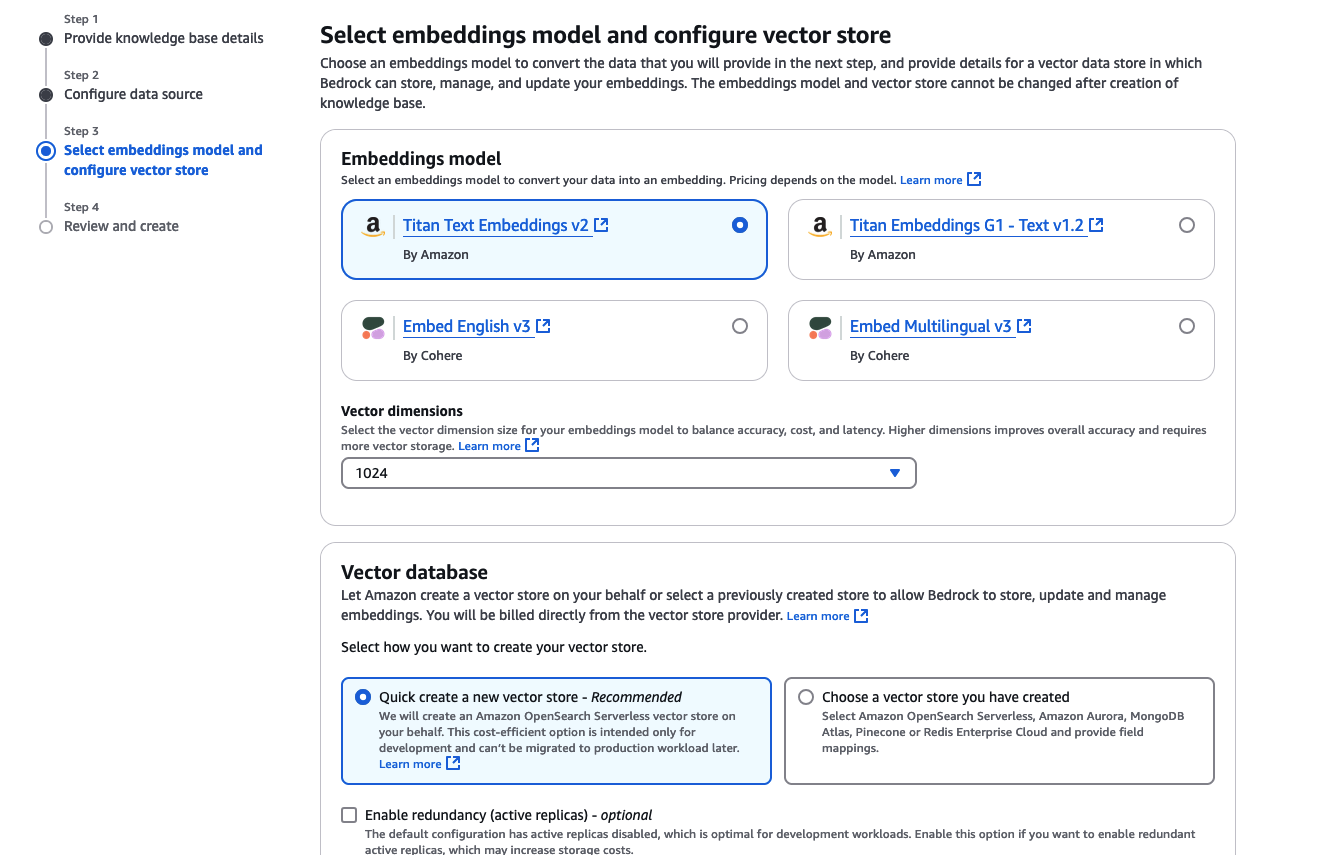1336x855 pixels.
Task: Click the Step 4 Review and create marker
Action: pyautogui.click(x=46, y=227)
